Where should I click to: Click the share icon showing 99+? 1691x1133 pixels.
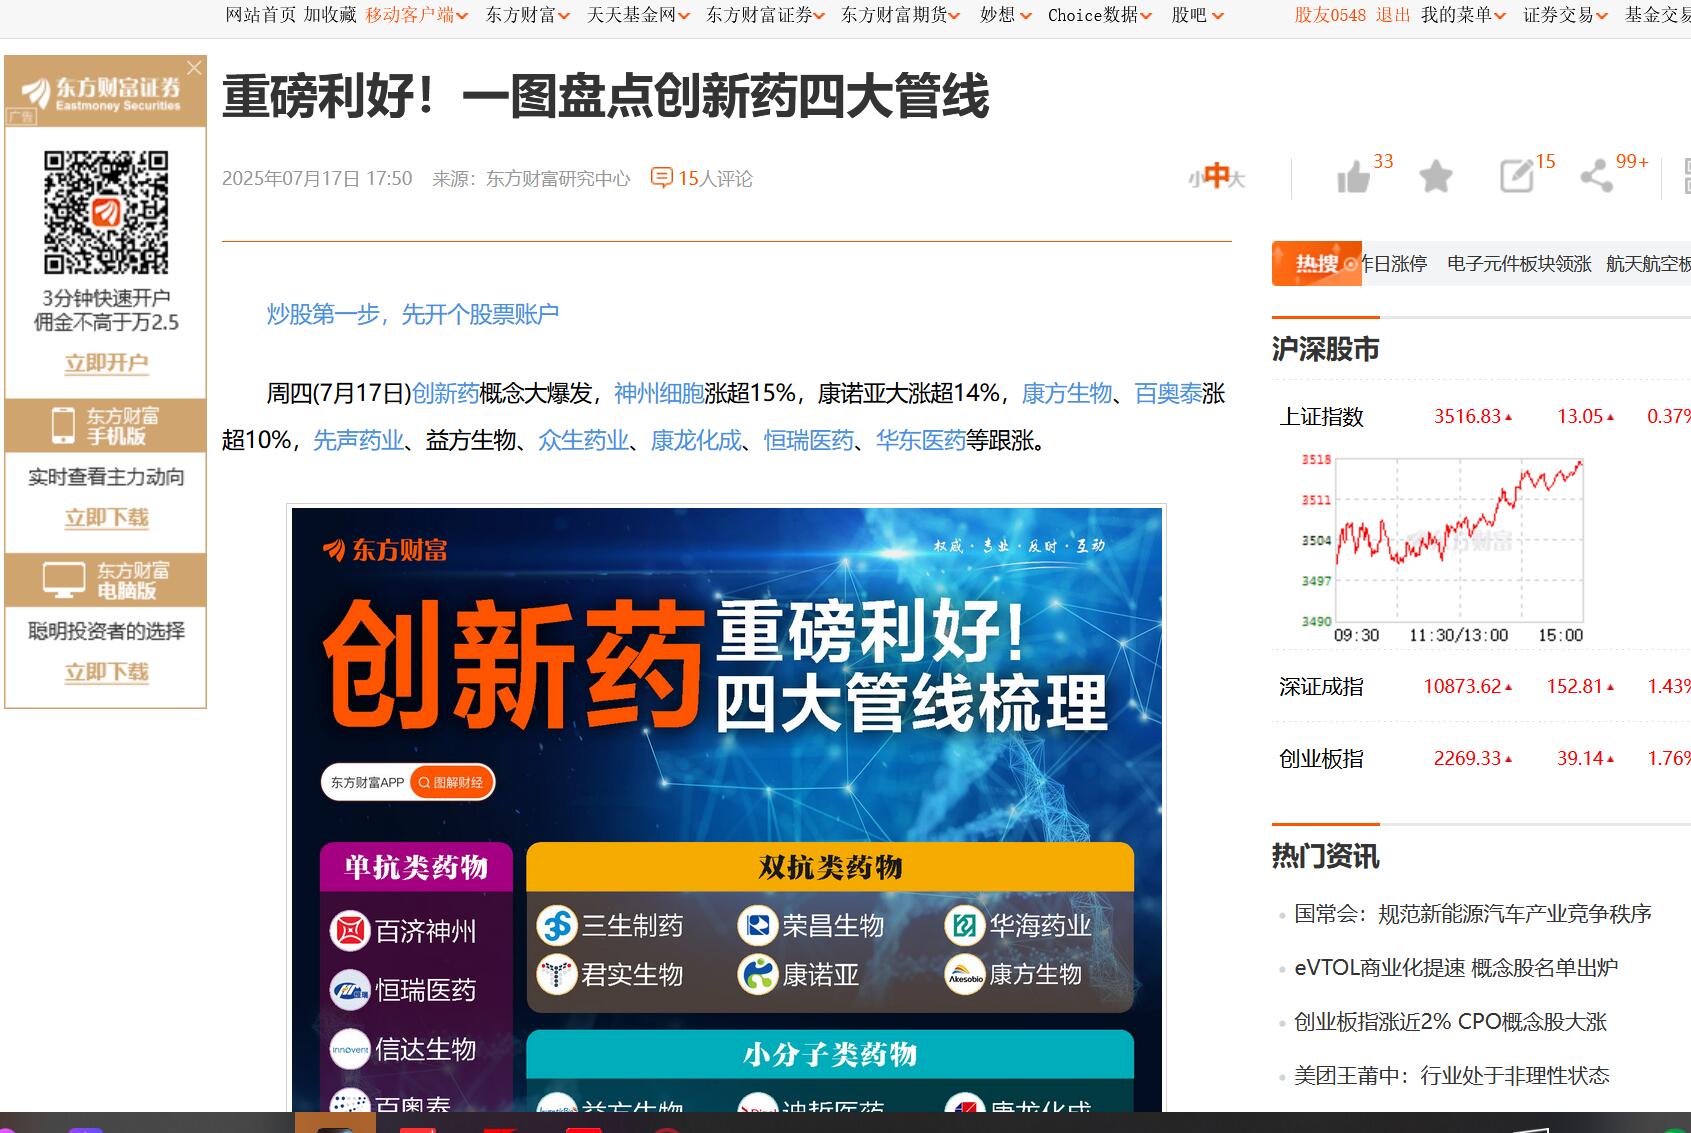click(1596, 177)
